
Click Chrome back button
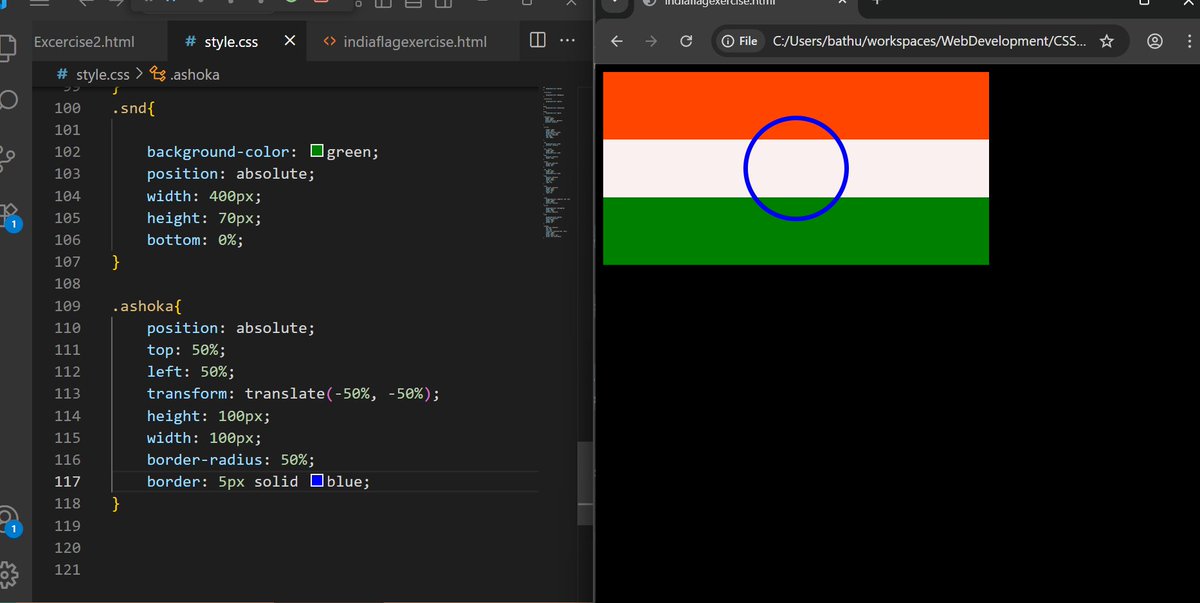617,41
